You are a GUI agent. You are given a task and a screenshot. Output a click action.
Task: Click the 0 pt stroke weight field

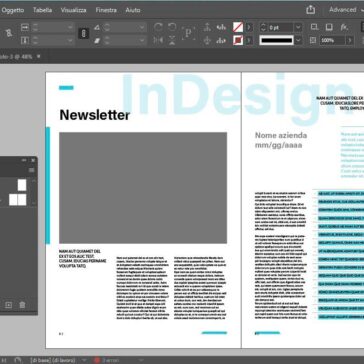click(280, 27)
